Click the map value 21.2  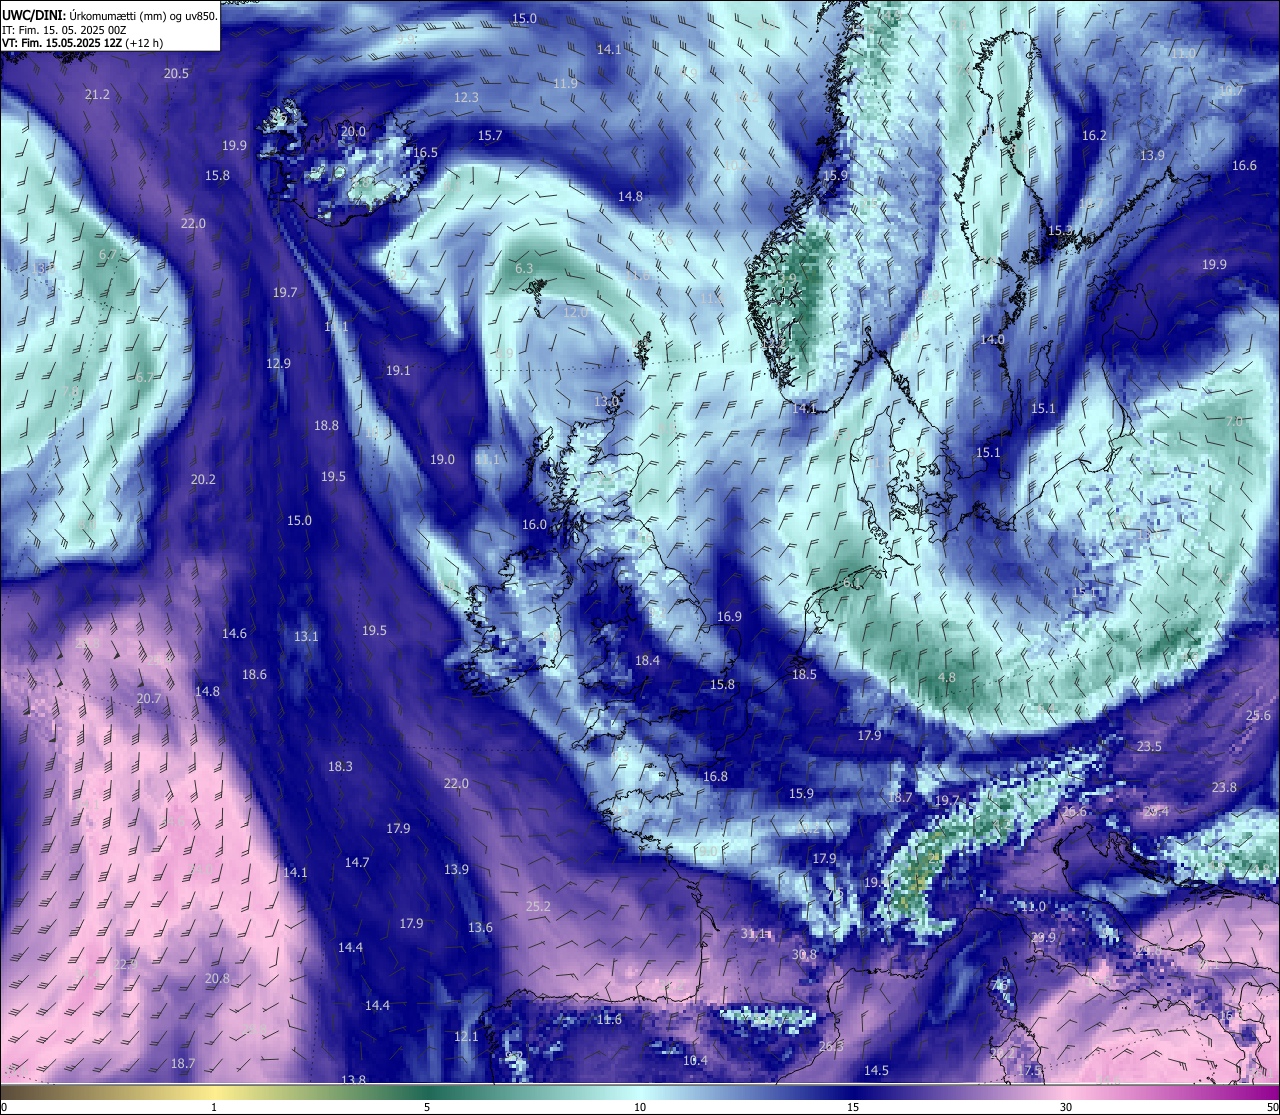(98, 94)
